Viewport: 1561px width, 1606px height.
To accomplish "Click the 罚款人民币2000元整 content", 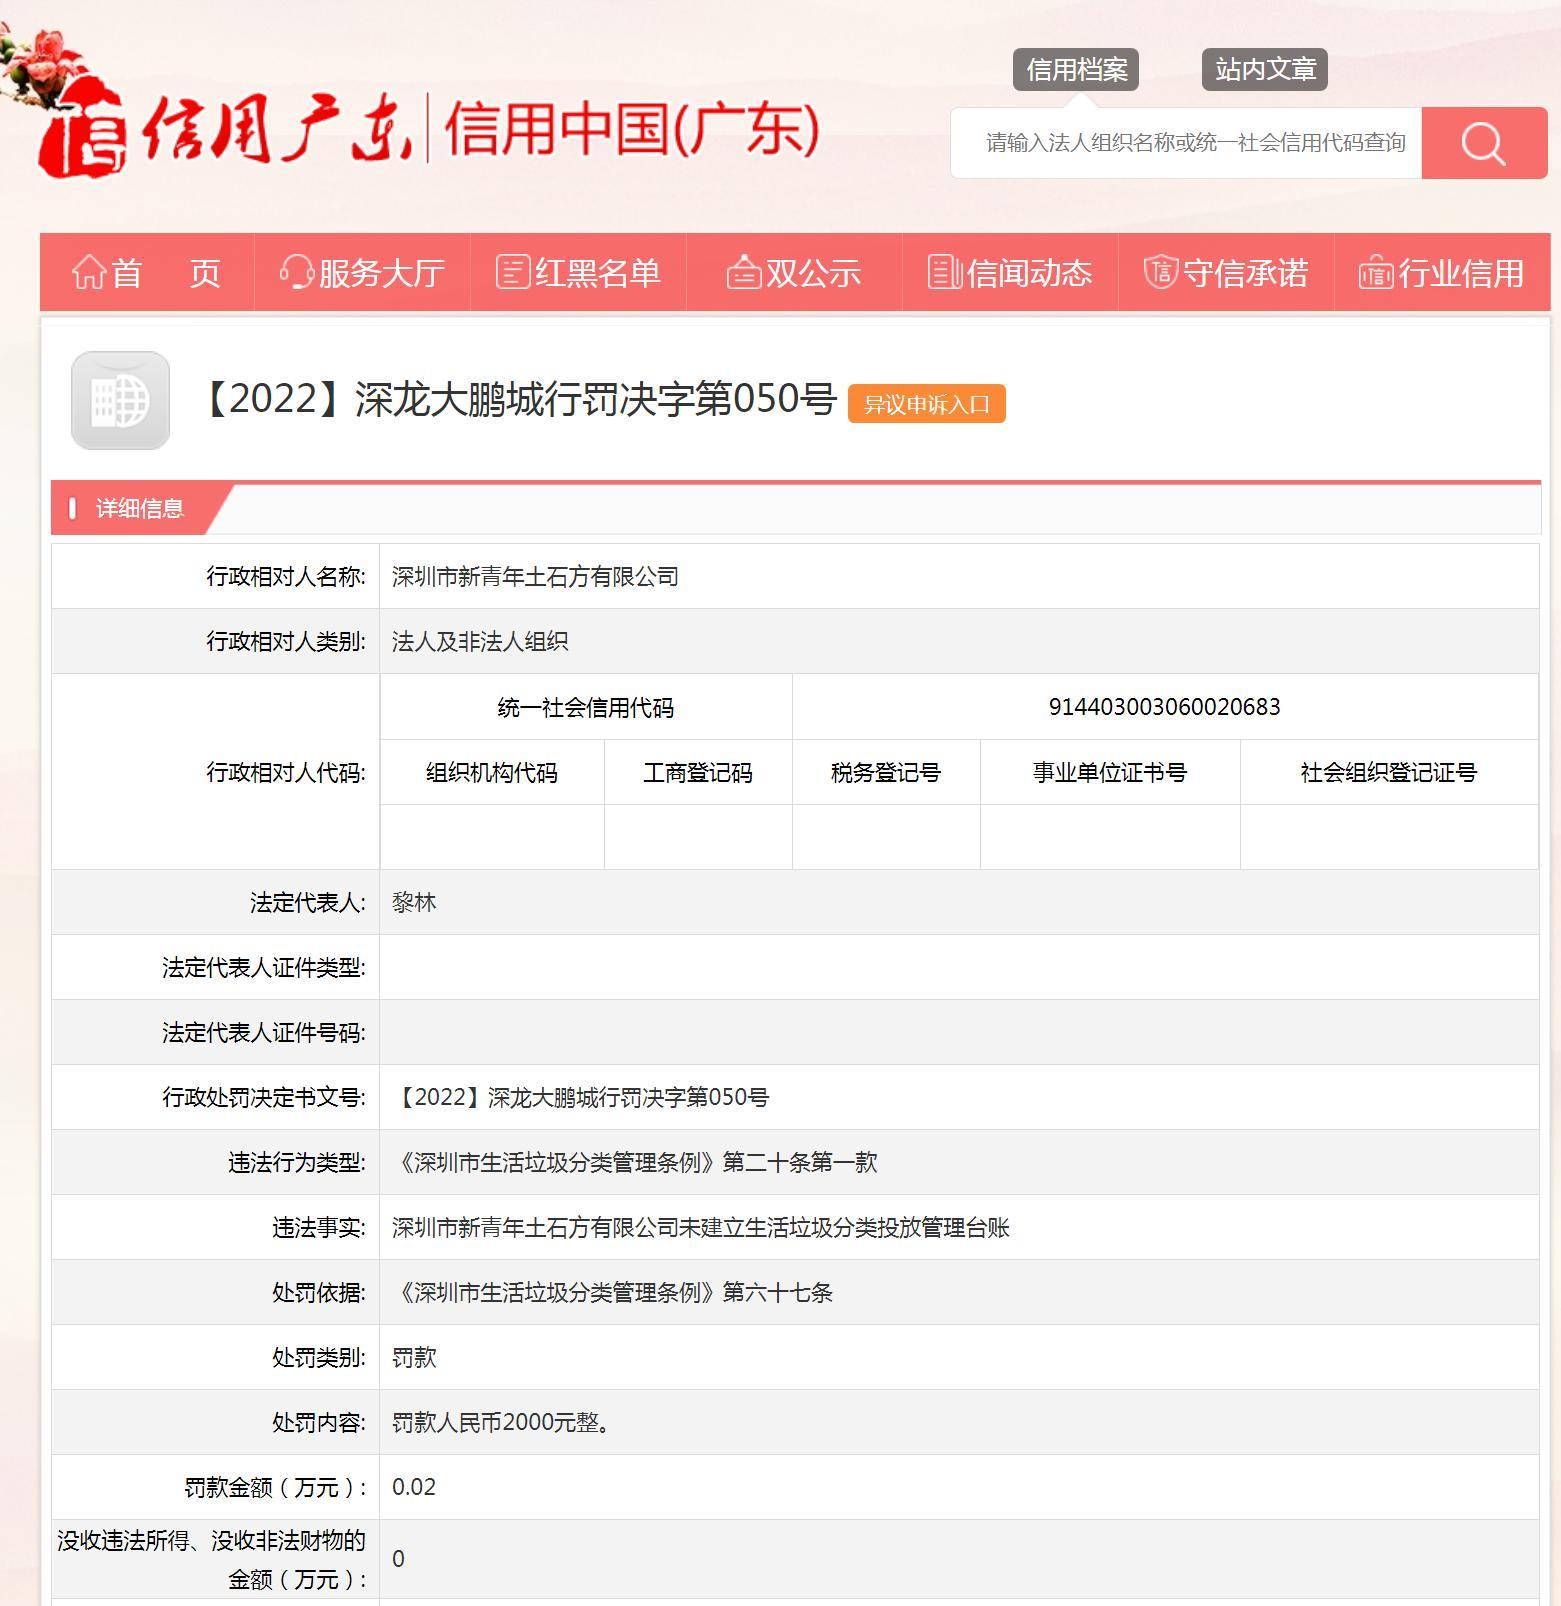I will (x=501, y=1422).
